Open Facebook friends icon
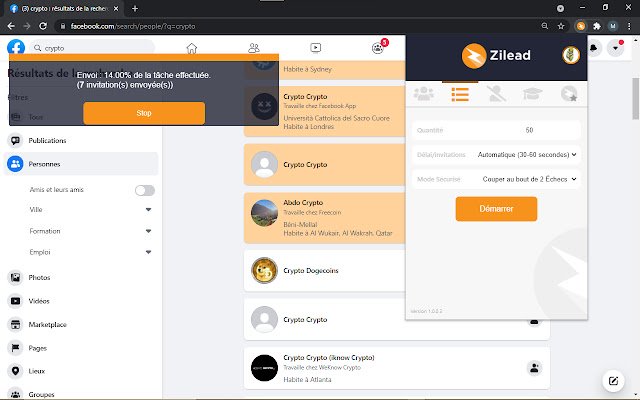The height and width of the screenshot is (400, 640). pyautogui.click(x=254, y=48)
